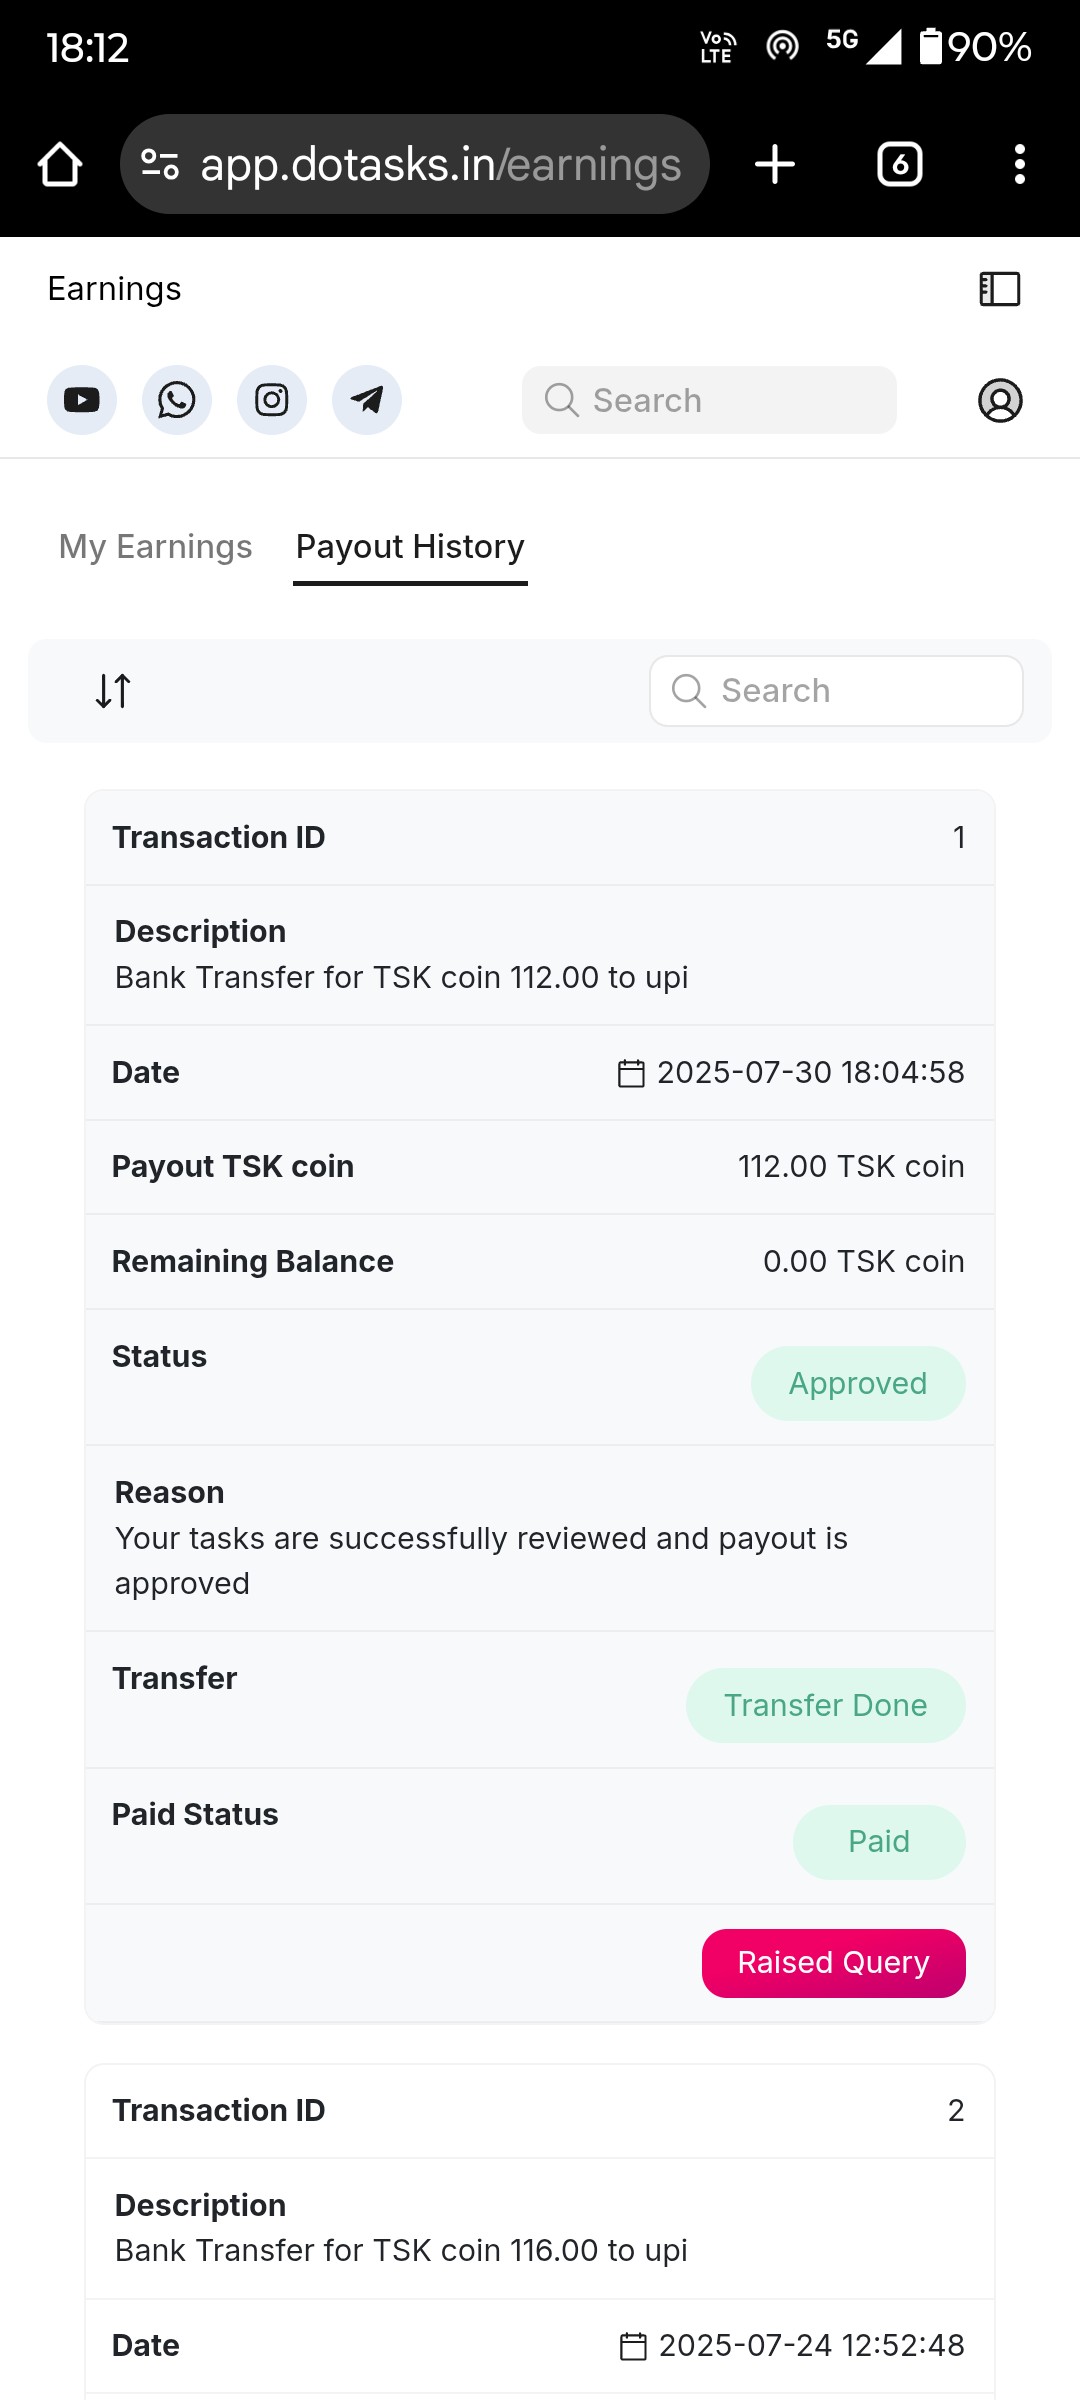Click the Transfer Done status badge
The height and width of the screenshot is (2400, 1080).
coord(825,1705)
